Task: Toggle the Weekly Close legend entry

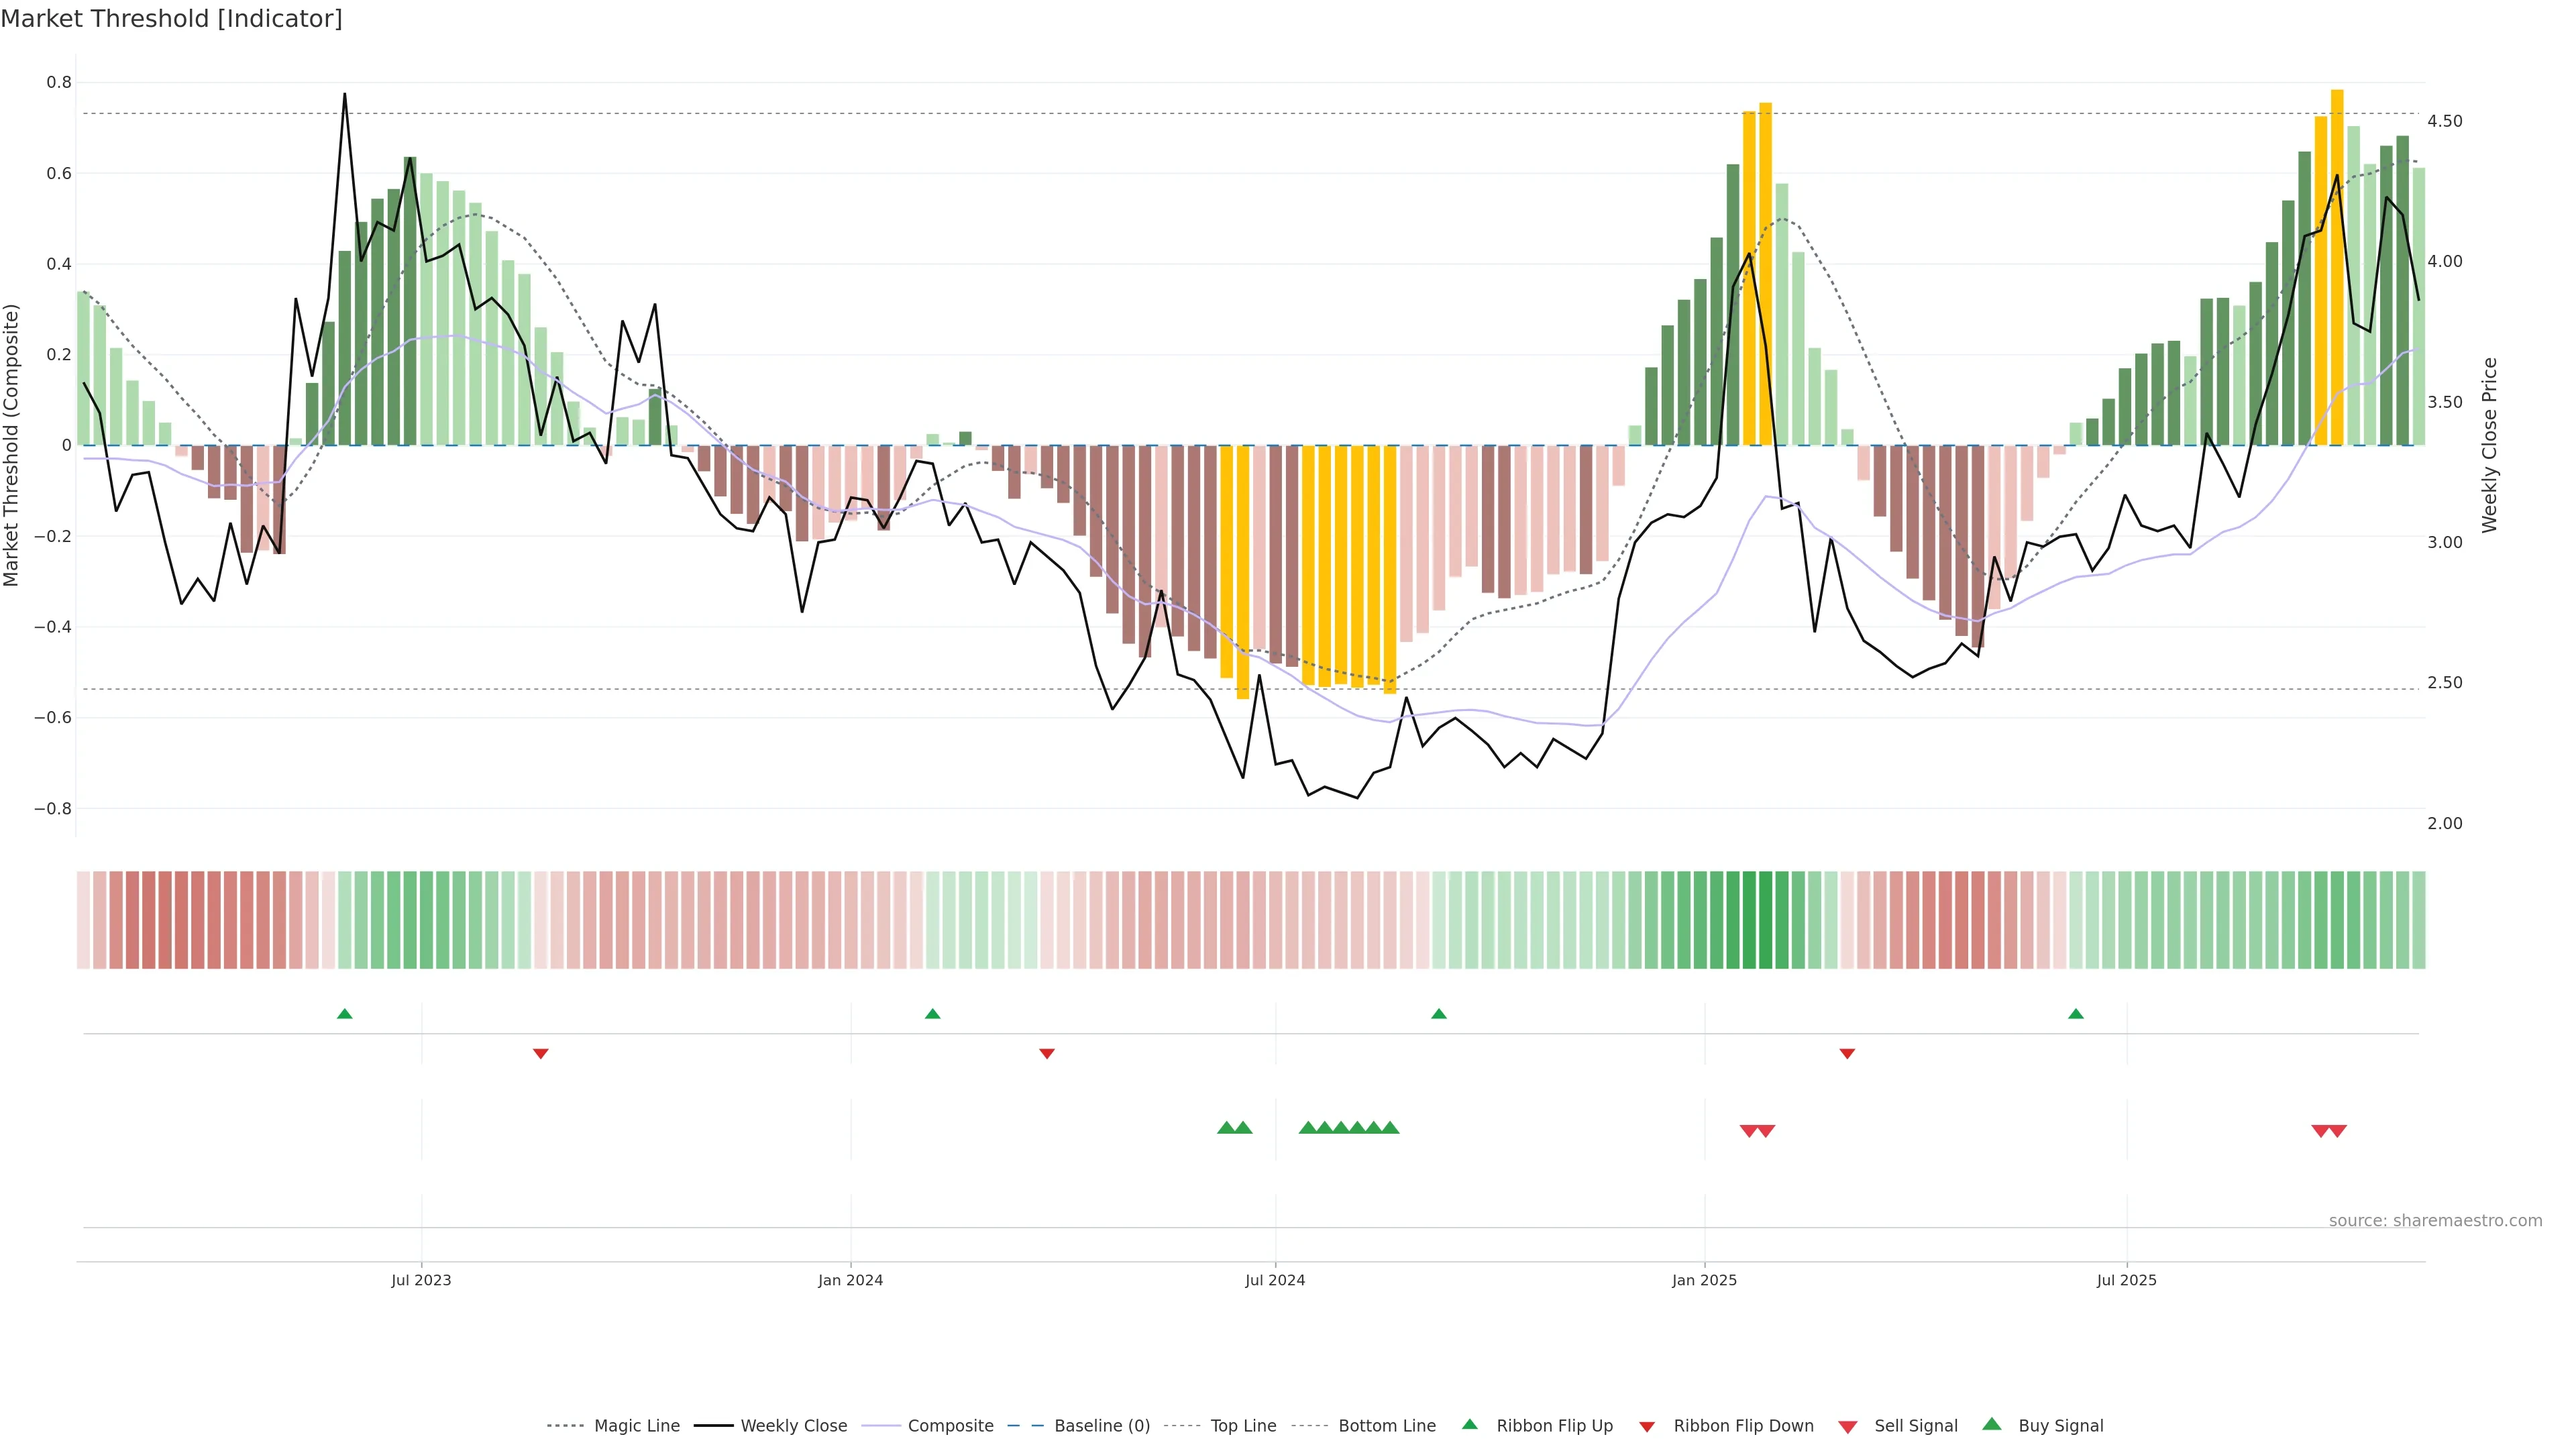Action: coord(793,1426)
